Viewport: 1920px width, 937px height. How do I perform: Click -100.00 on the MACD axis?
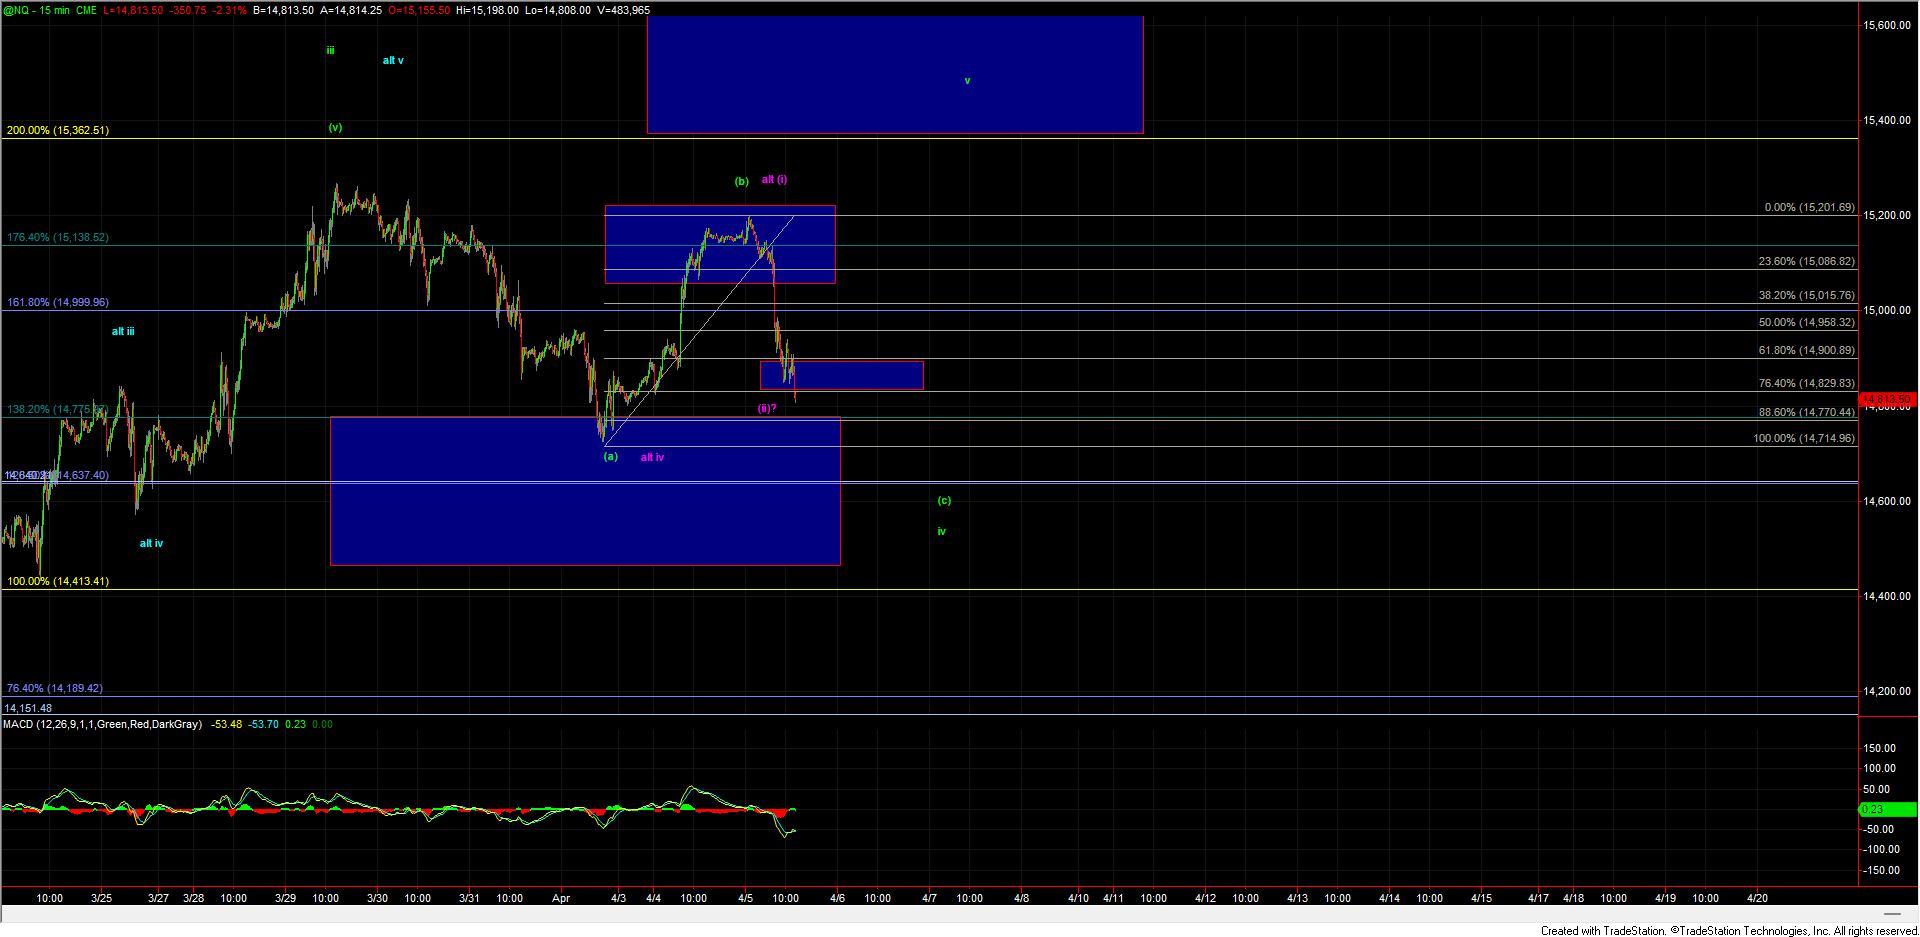point(1880,849)
